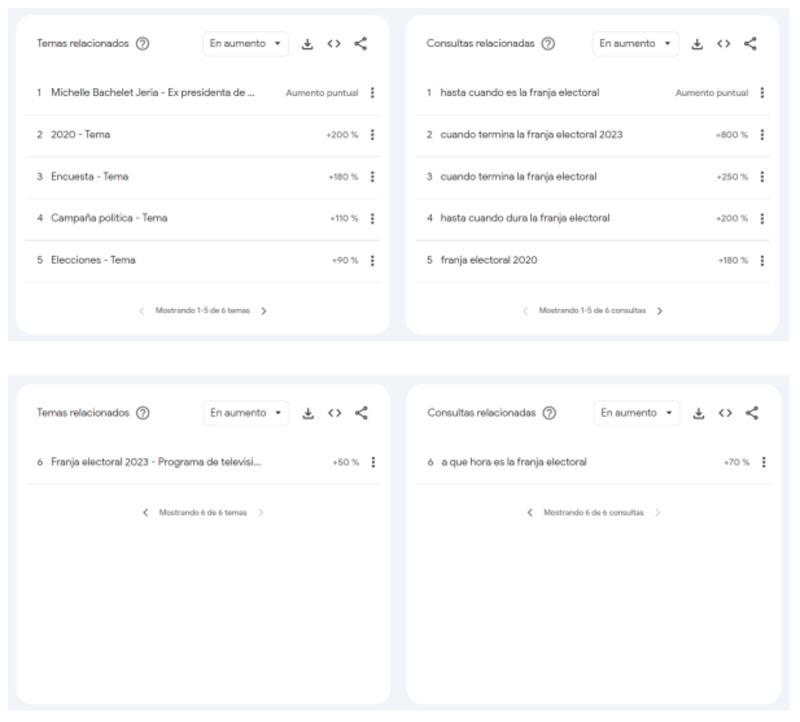Open Michelle Bachelet Jeria topic

coord(153,93)
